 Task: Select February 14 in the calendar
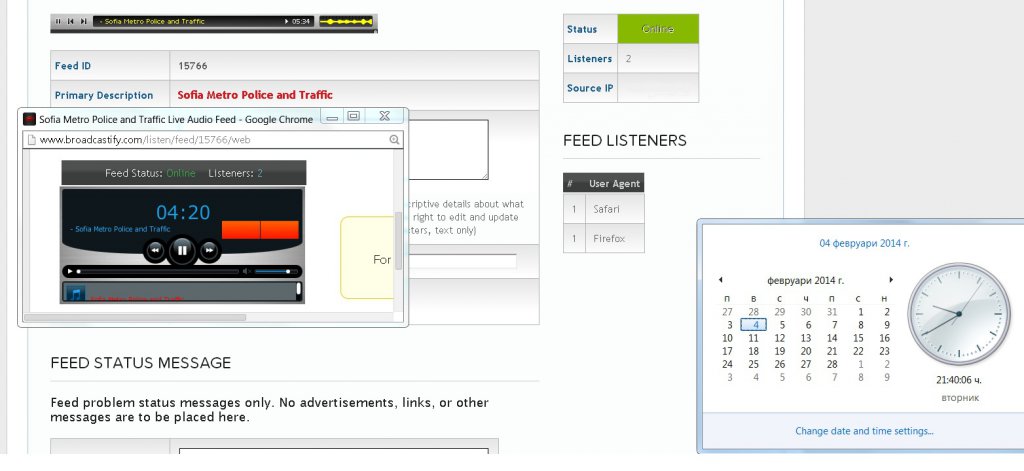click(832, 338)
